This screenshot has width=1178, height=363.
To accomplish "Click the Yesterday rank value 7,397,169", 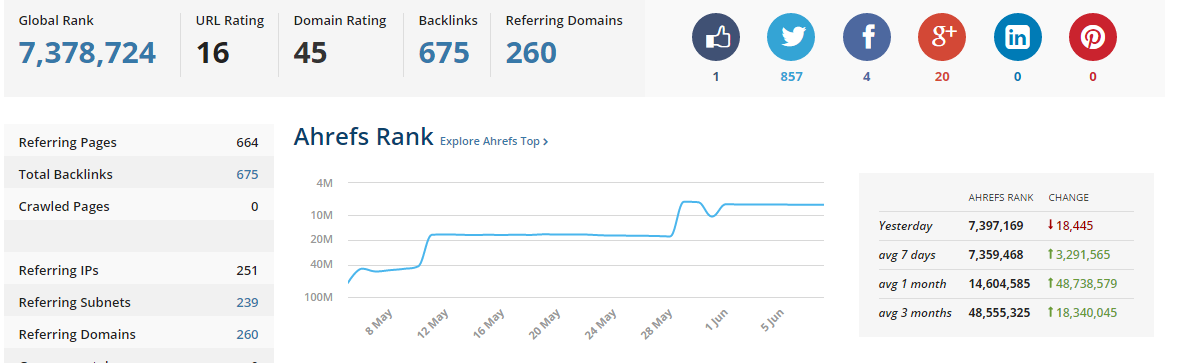I will pos(995,225).
